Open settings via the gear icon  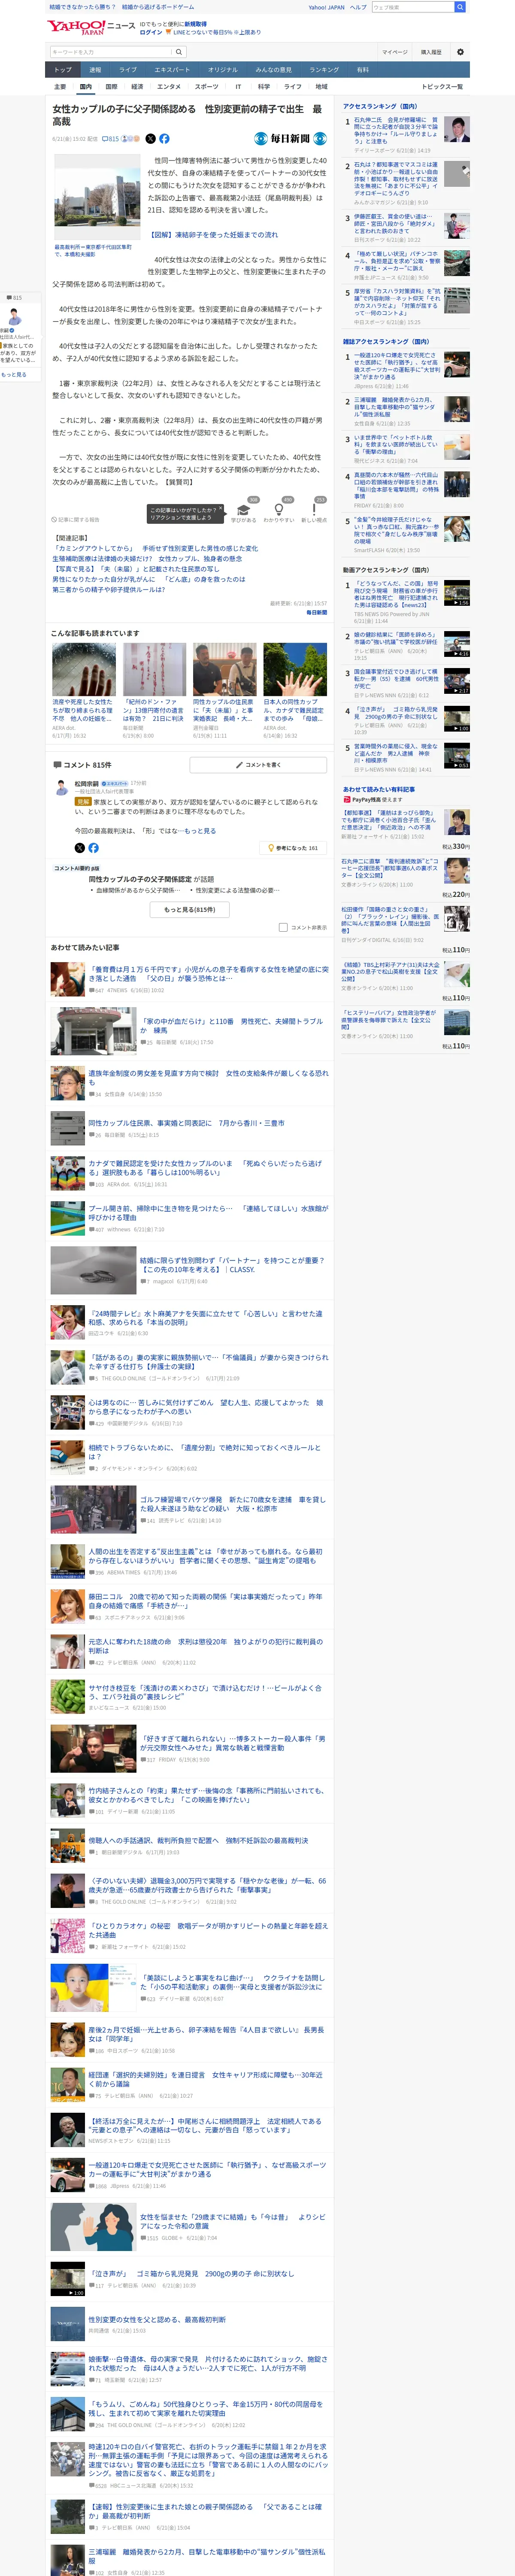coord(460,52)
